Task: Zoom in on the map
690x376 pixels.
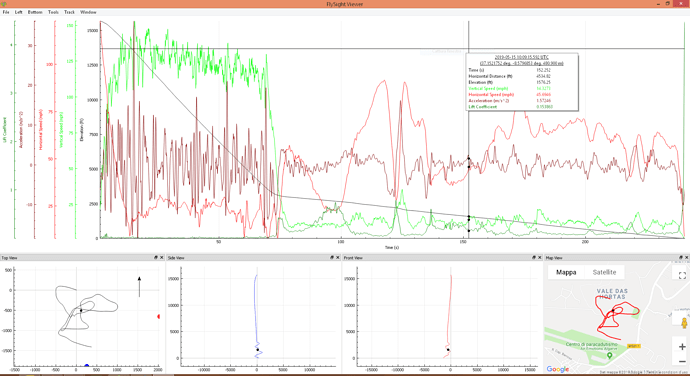Action: 682,347
